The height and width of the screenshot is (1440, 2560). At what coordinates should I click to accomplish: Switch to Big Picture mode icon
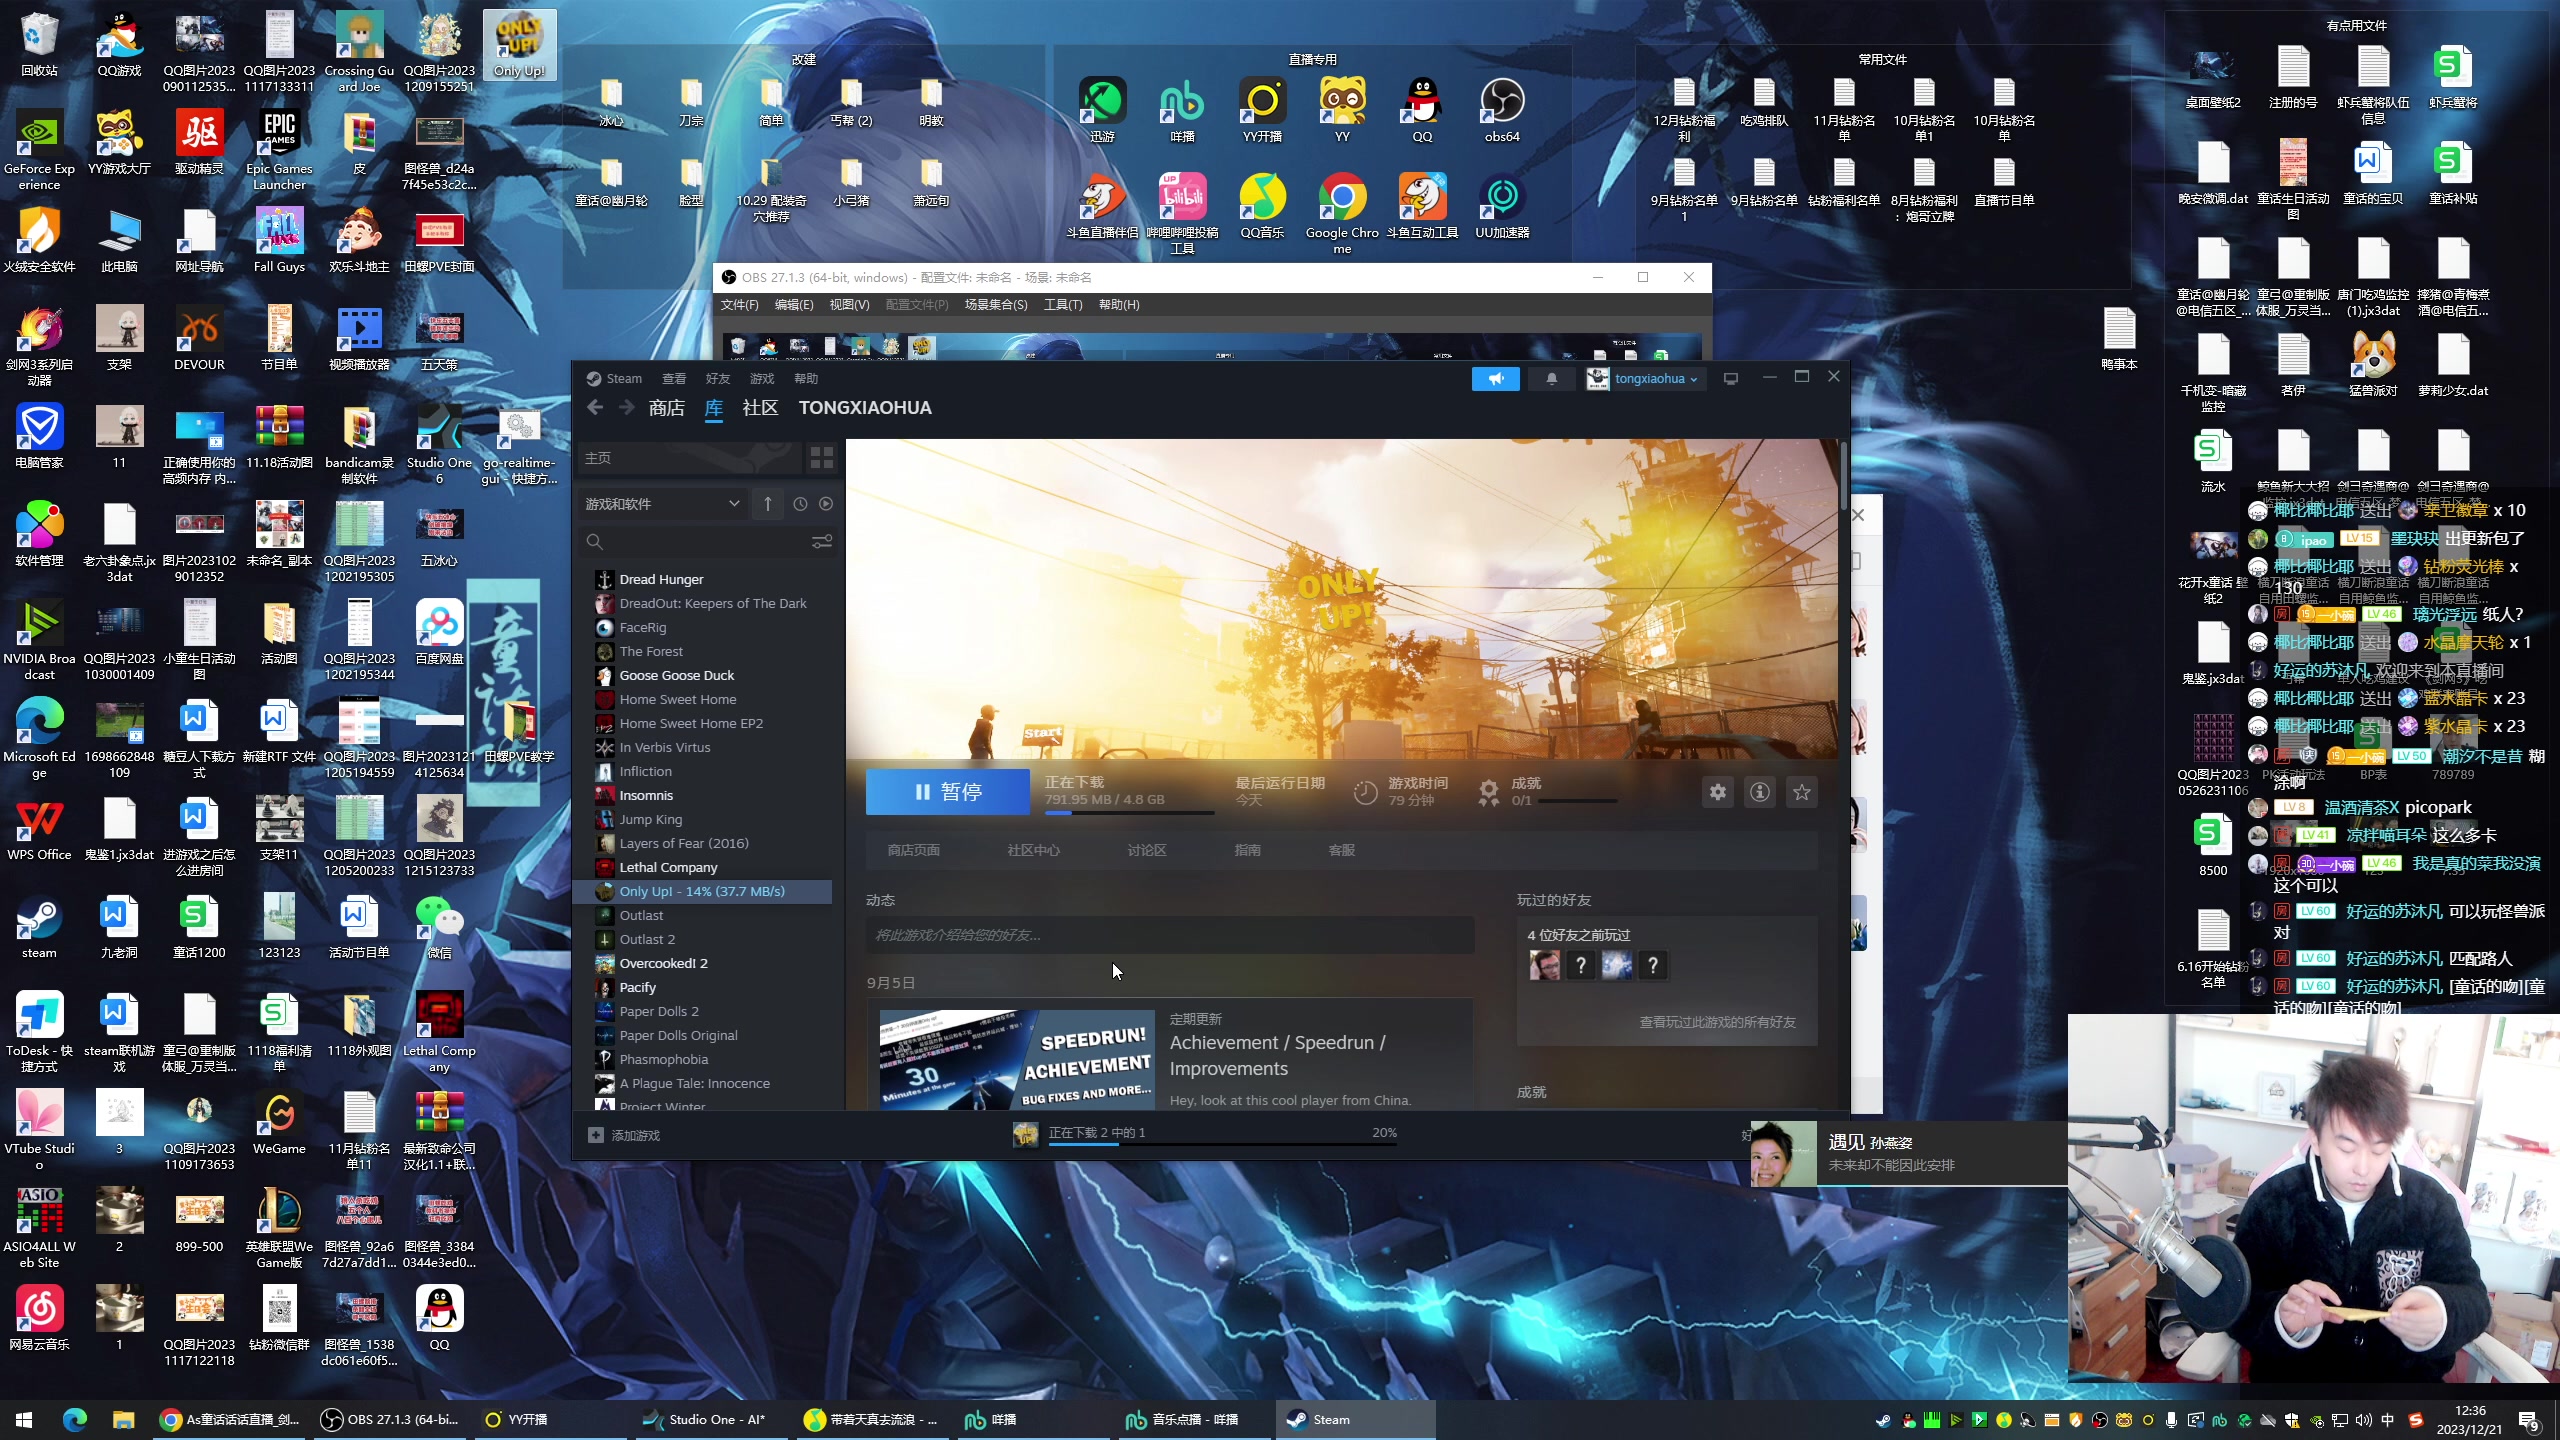click(x=1731, y=379)
